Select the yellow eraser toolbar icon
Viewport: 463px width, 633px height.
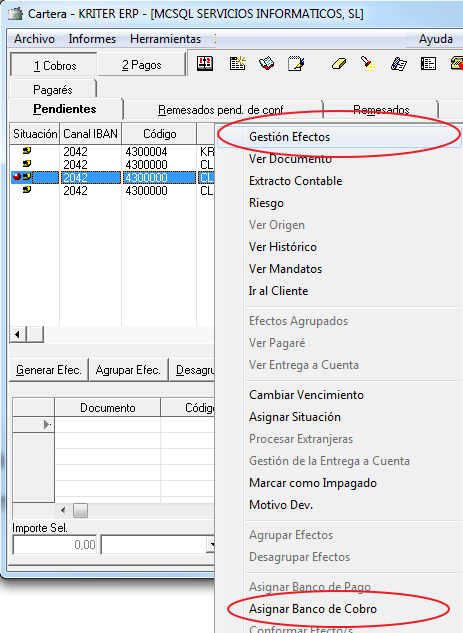tap(339, 64)
